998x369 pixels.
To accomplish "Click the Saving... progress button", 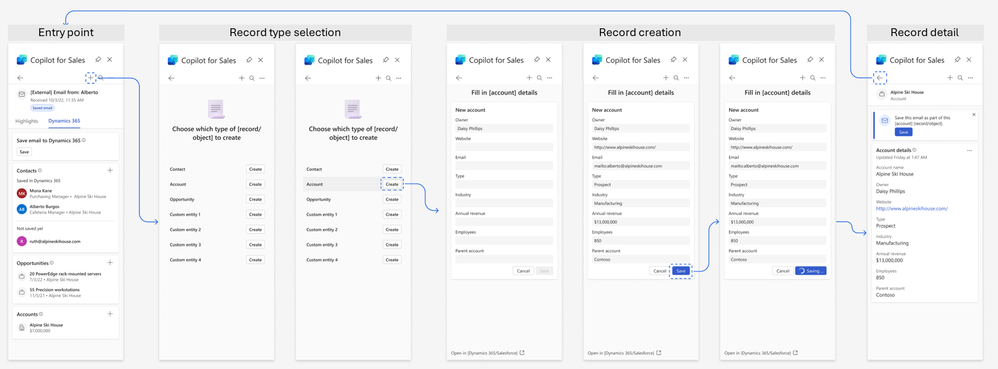I will [x=811, y=270].
